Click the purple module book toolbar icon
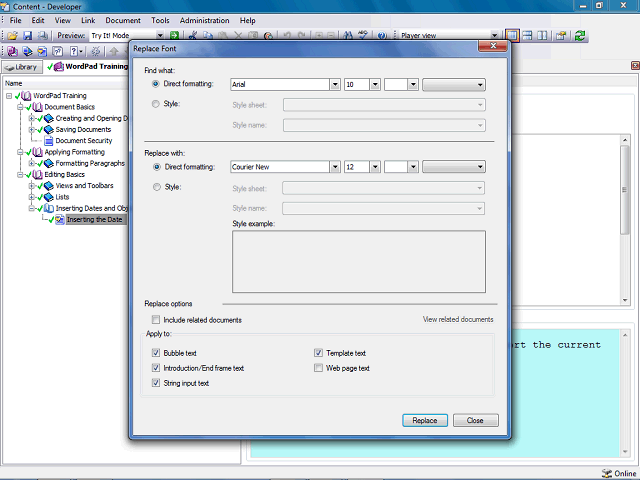 [12, 51]
